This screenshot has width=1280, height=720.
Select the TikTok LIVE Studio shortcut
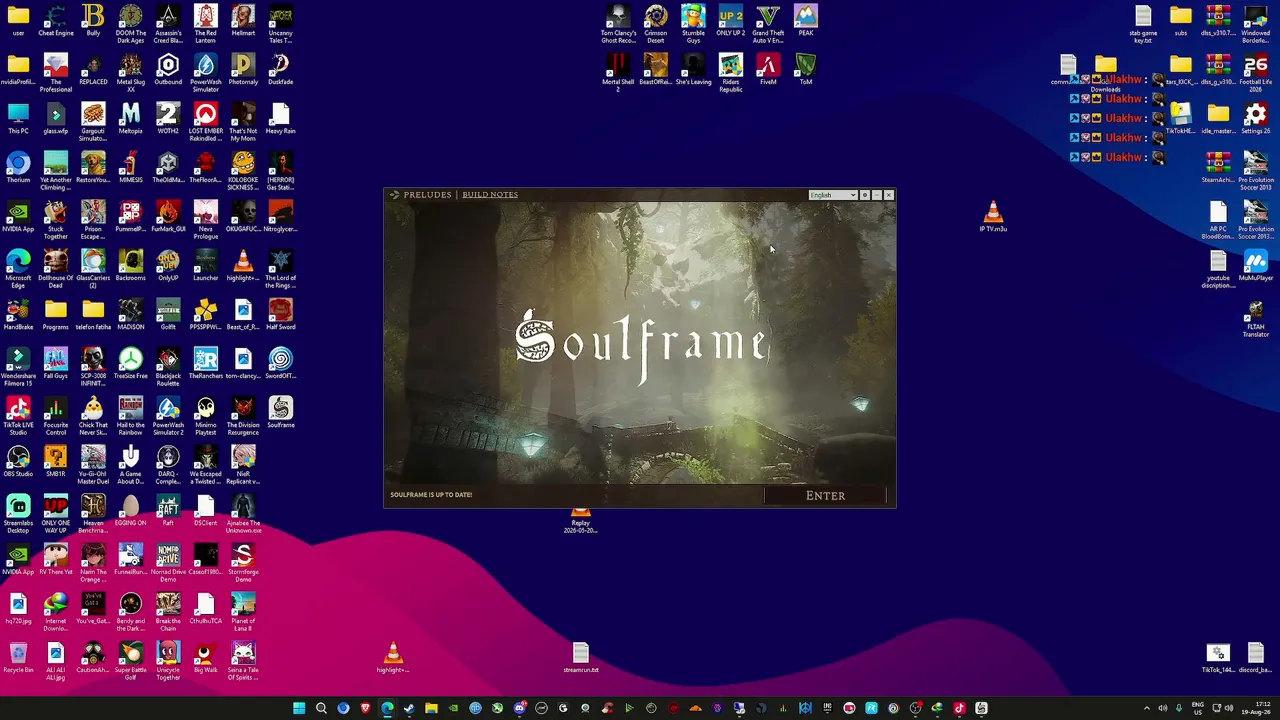pyautogui.click(x=18, y=415)
